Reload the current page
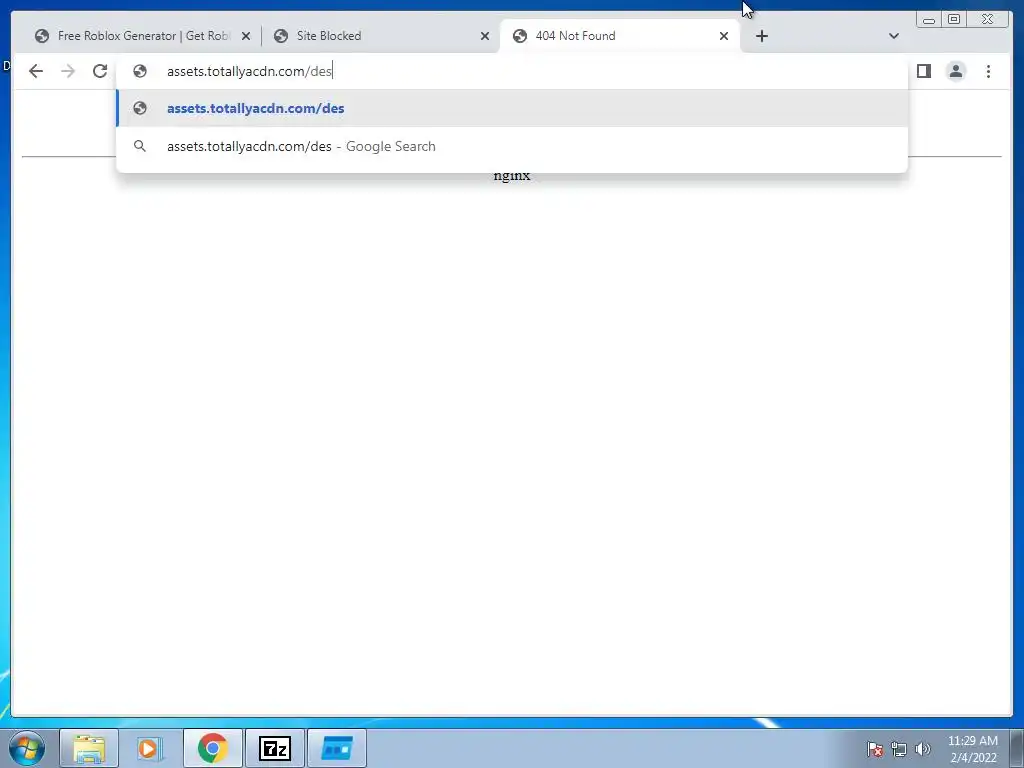Viewport: 1024px width, 768px height. (100, 71)
